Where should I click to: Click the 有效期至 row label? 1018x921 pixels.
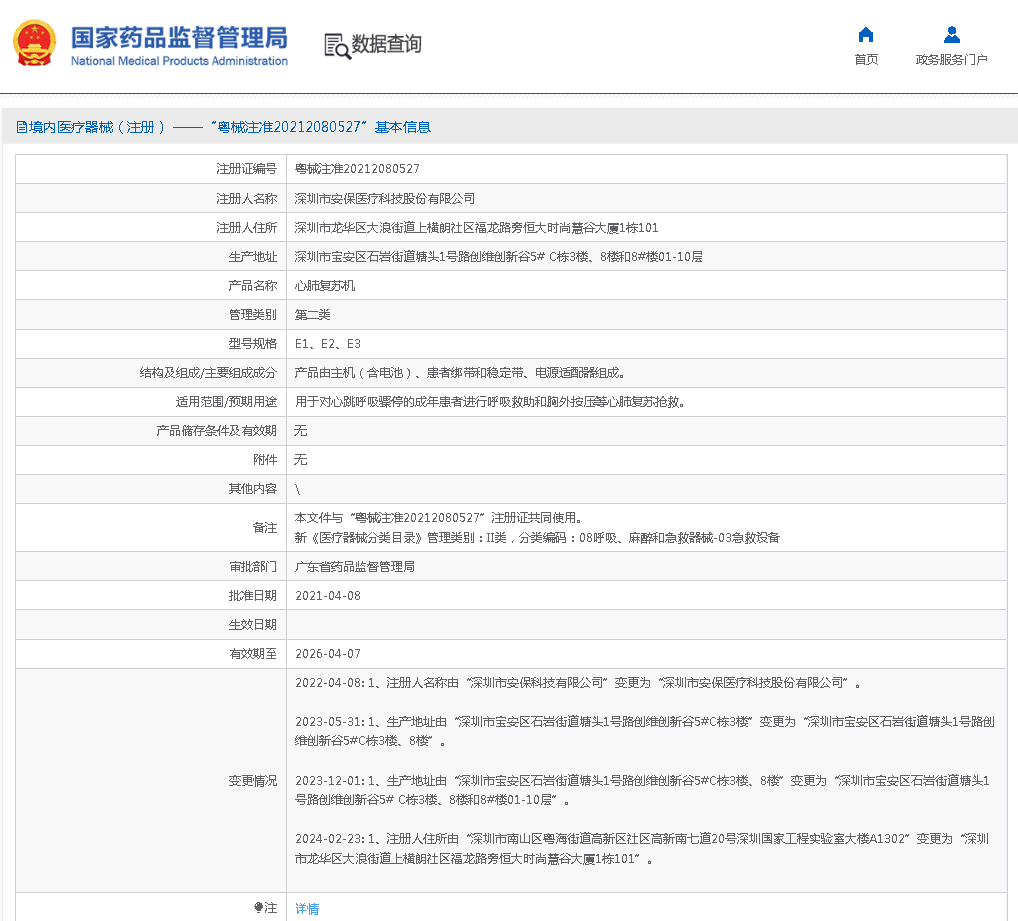253,654
